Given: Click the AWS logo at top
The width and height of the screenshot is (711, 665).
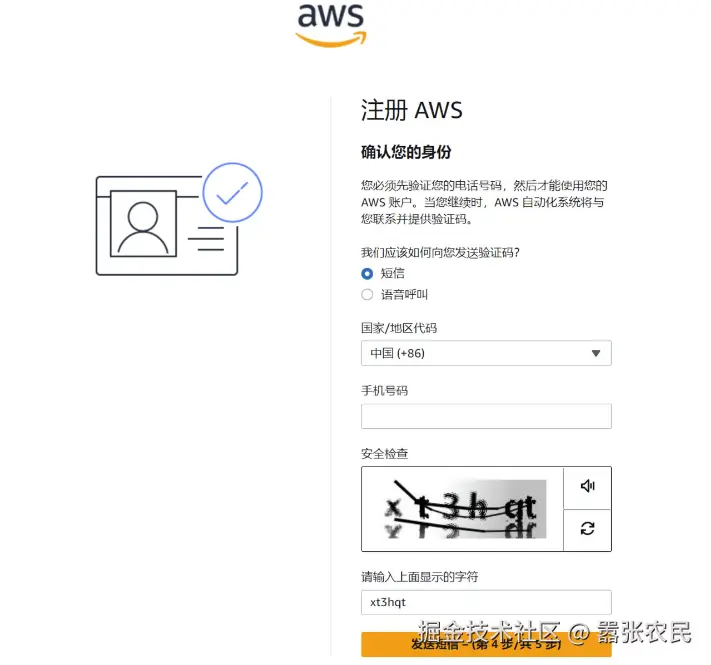Looking at the screenshot, I should coord(331,25).
